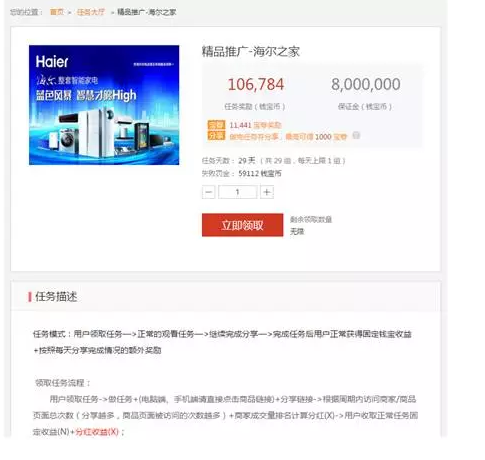Open the 任务大厅 breadcrumb link
The height and width of the screenshot is (460, 485).
coord(91,12)
